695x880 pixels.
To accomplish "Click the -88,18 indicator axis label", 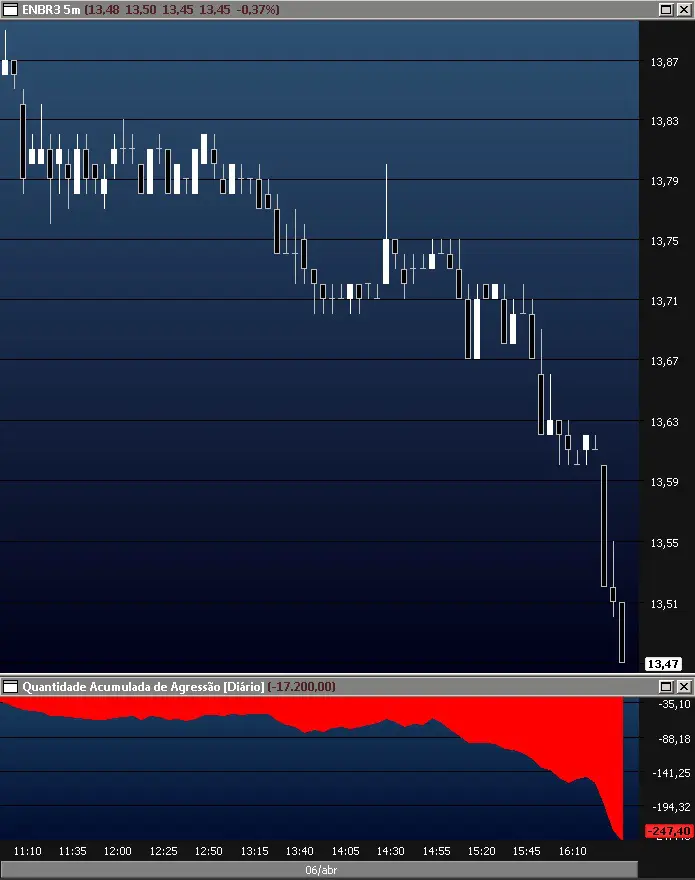I will click(674, 740).
